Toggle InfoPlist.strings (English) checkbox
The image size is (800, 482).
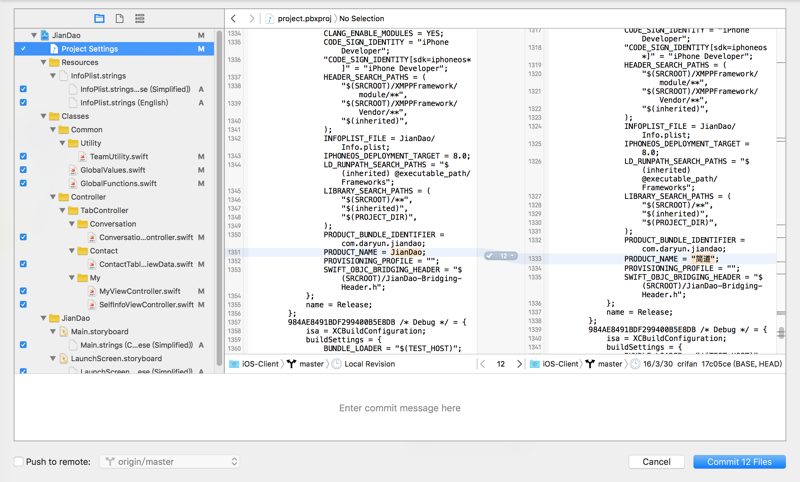pyautogui.click(x=23, y=103)
